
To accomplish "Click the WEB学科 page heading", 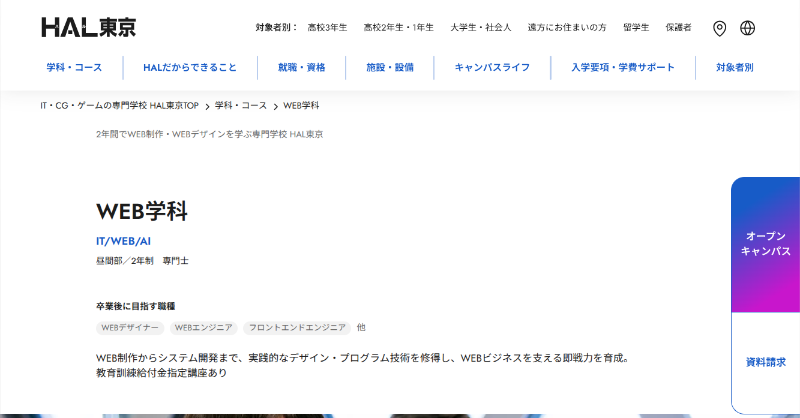I will pos(142,211).
